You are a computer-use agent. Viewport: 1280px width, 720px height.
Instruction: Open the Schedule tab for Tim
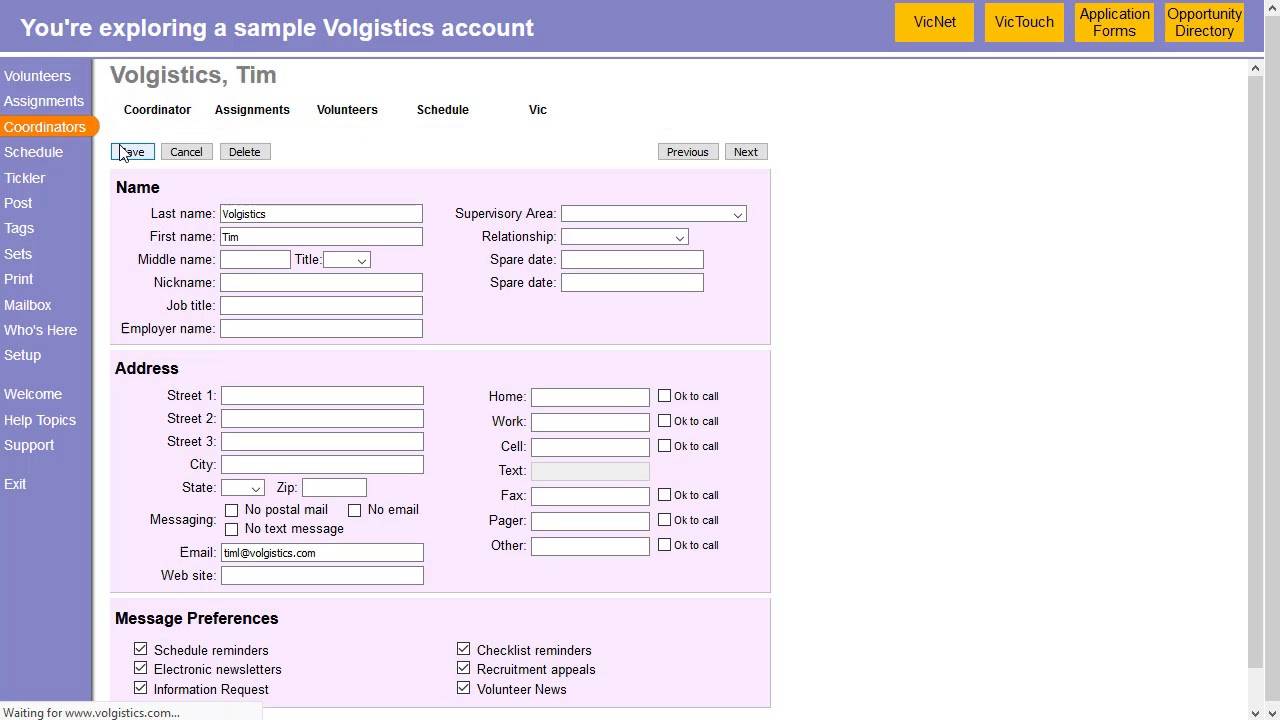442,110
